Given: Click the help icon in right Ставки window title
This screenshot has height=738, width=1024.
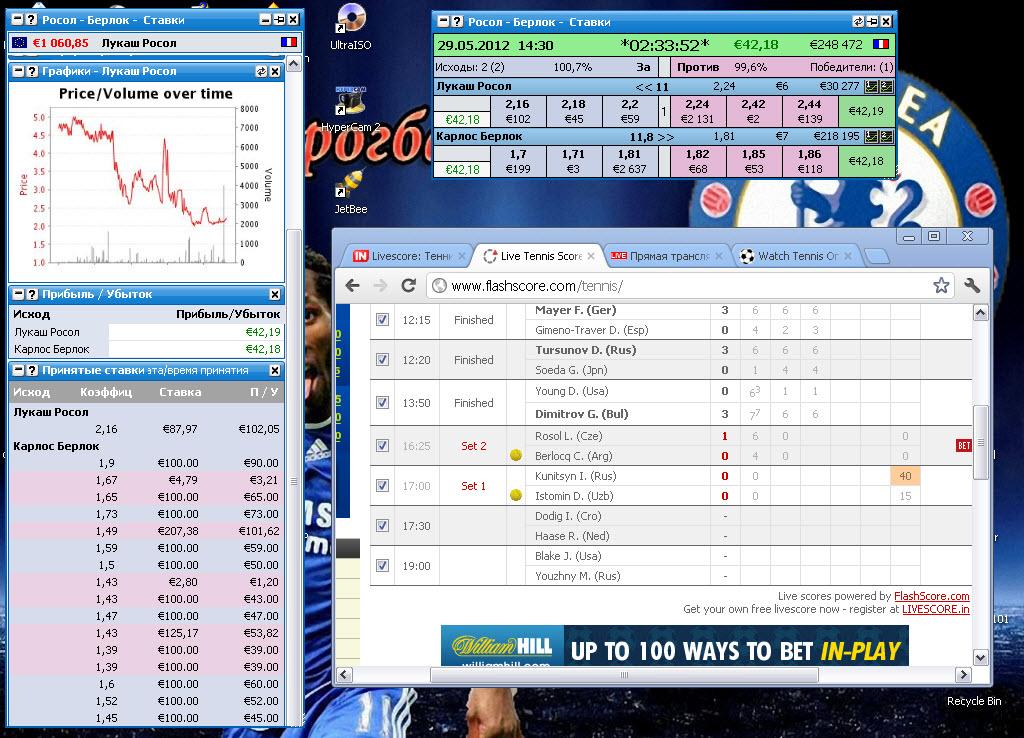Looking at the screenshot, I should click(457, 22).
